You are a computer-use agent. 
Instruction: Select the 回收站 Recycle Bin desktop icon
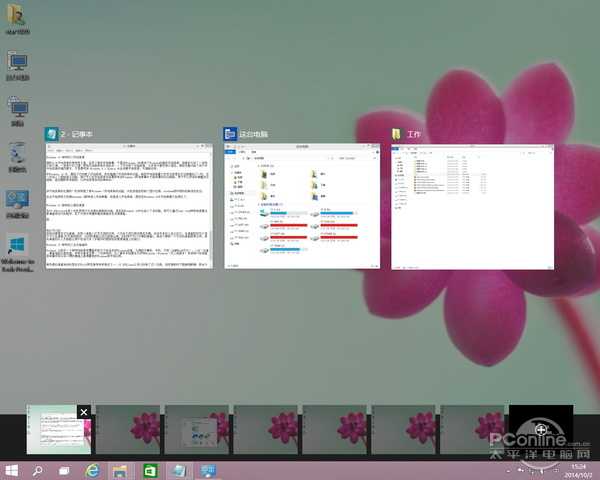18,157
